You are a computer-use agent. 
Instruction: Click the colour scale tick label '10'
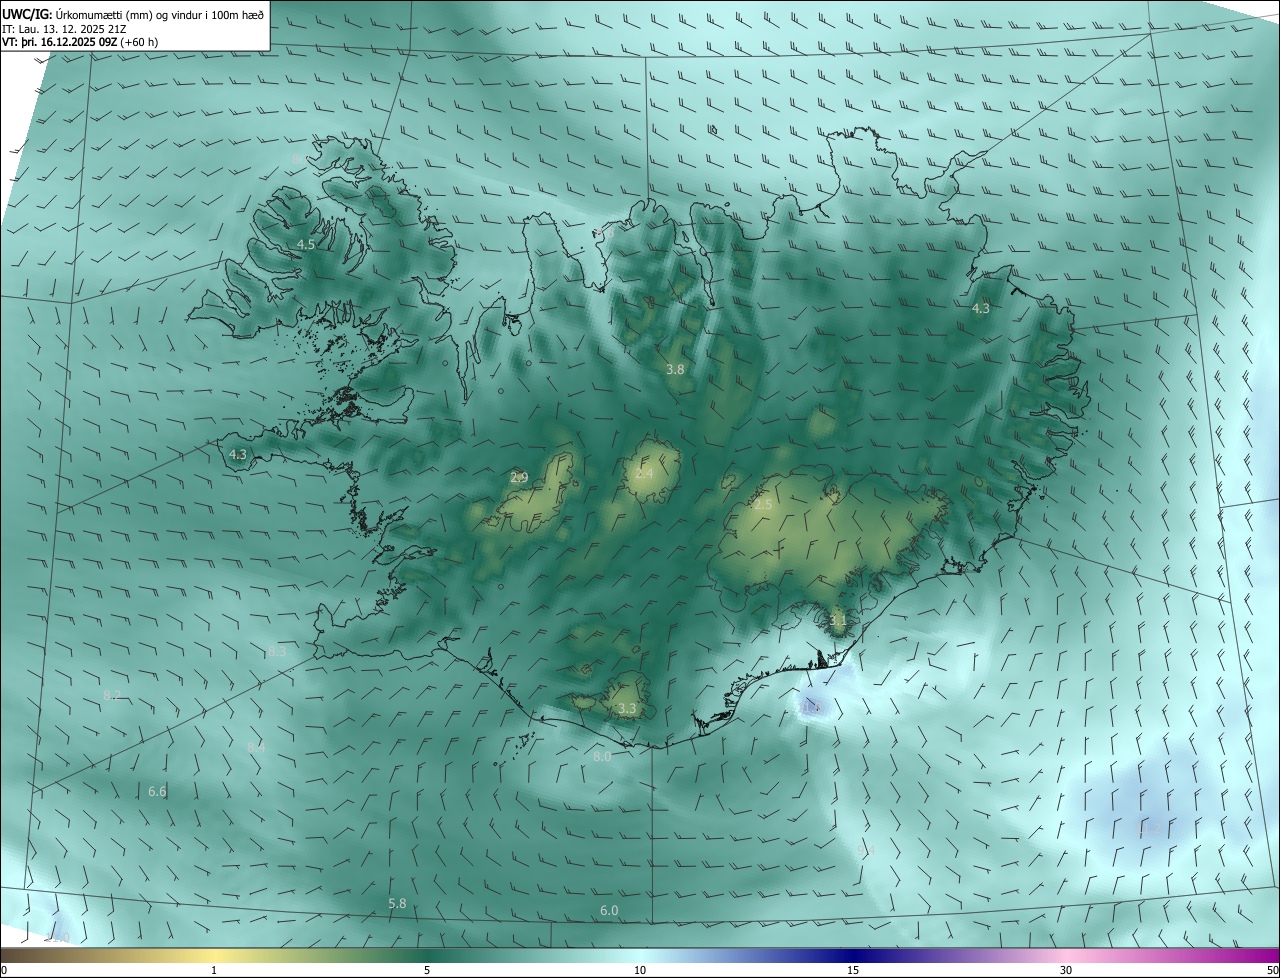(640, 970)
